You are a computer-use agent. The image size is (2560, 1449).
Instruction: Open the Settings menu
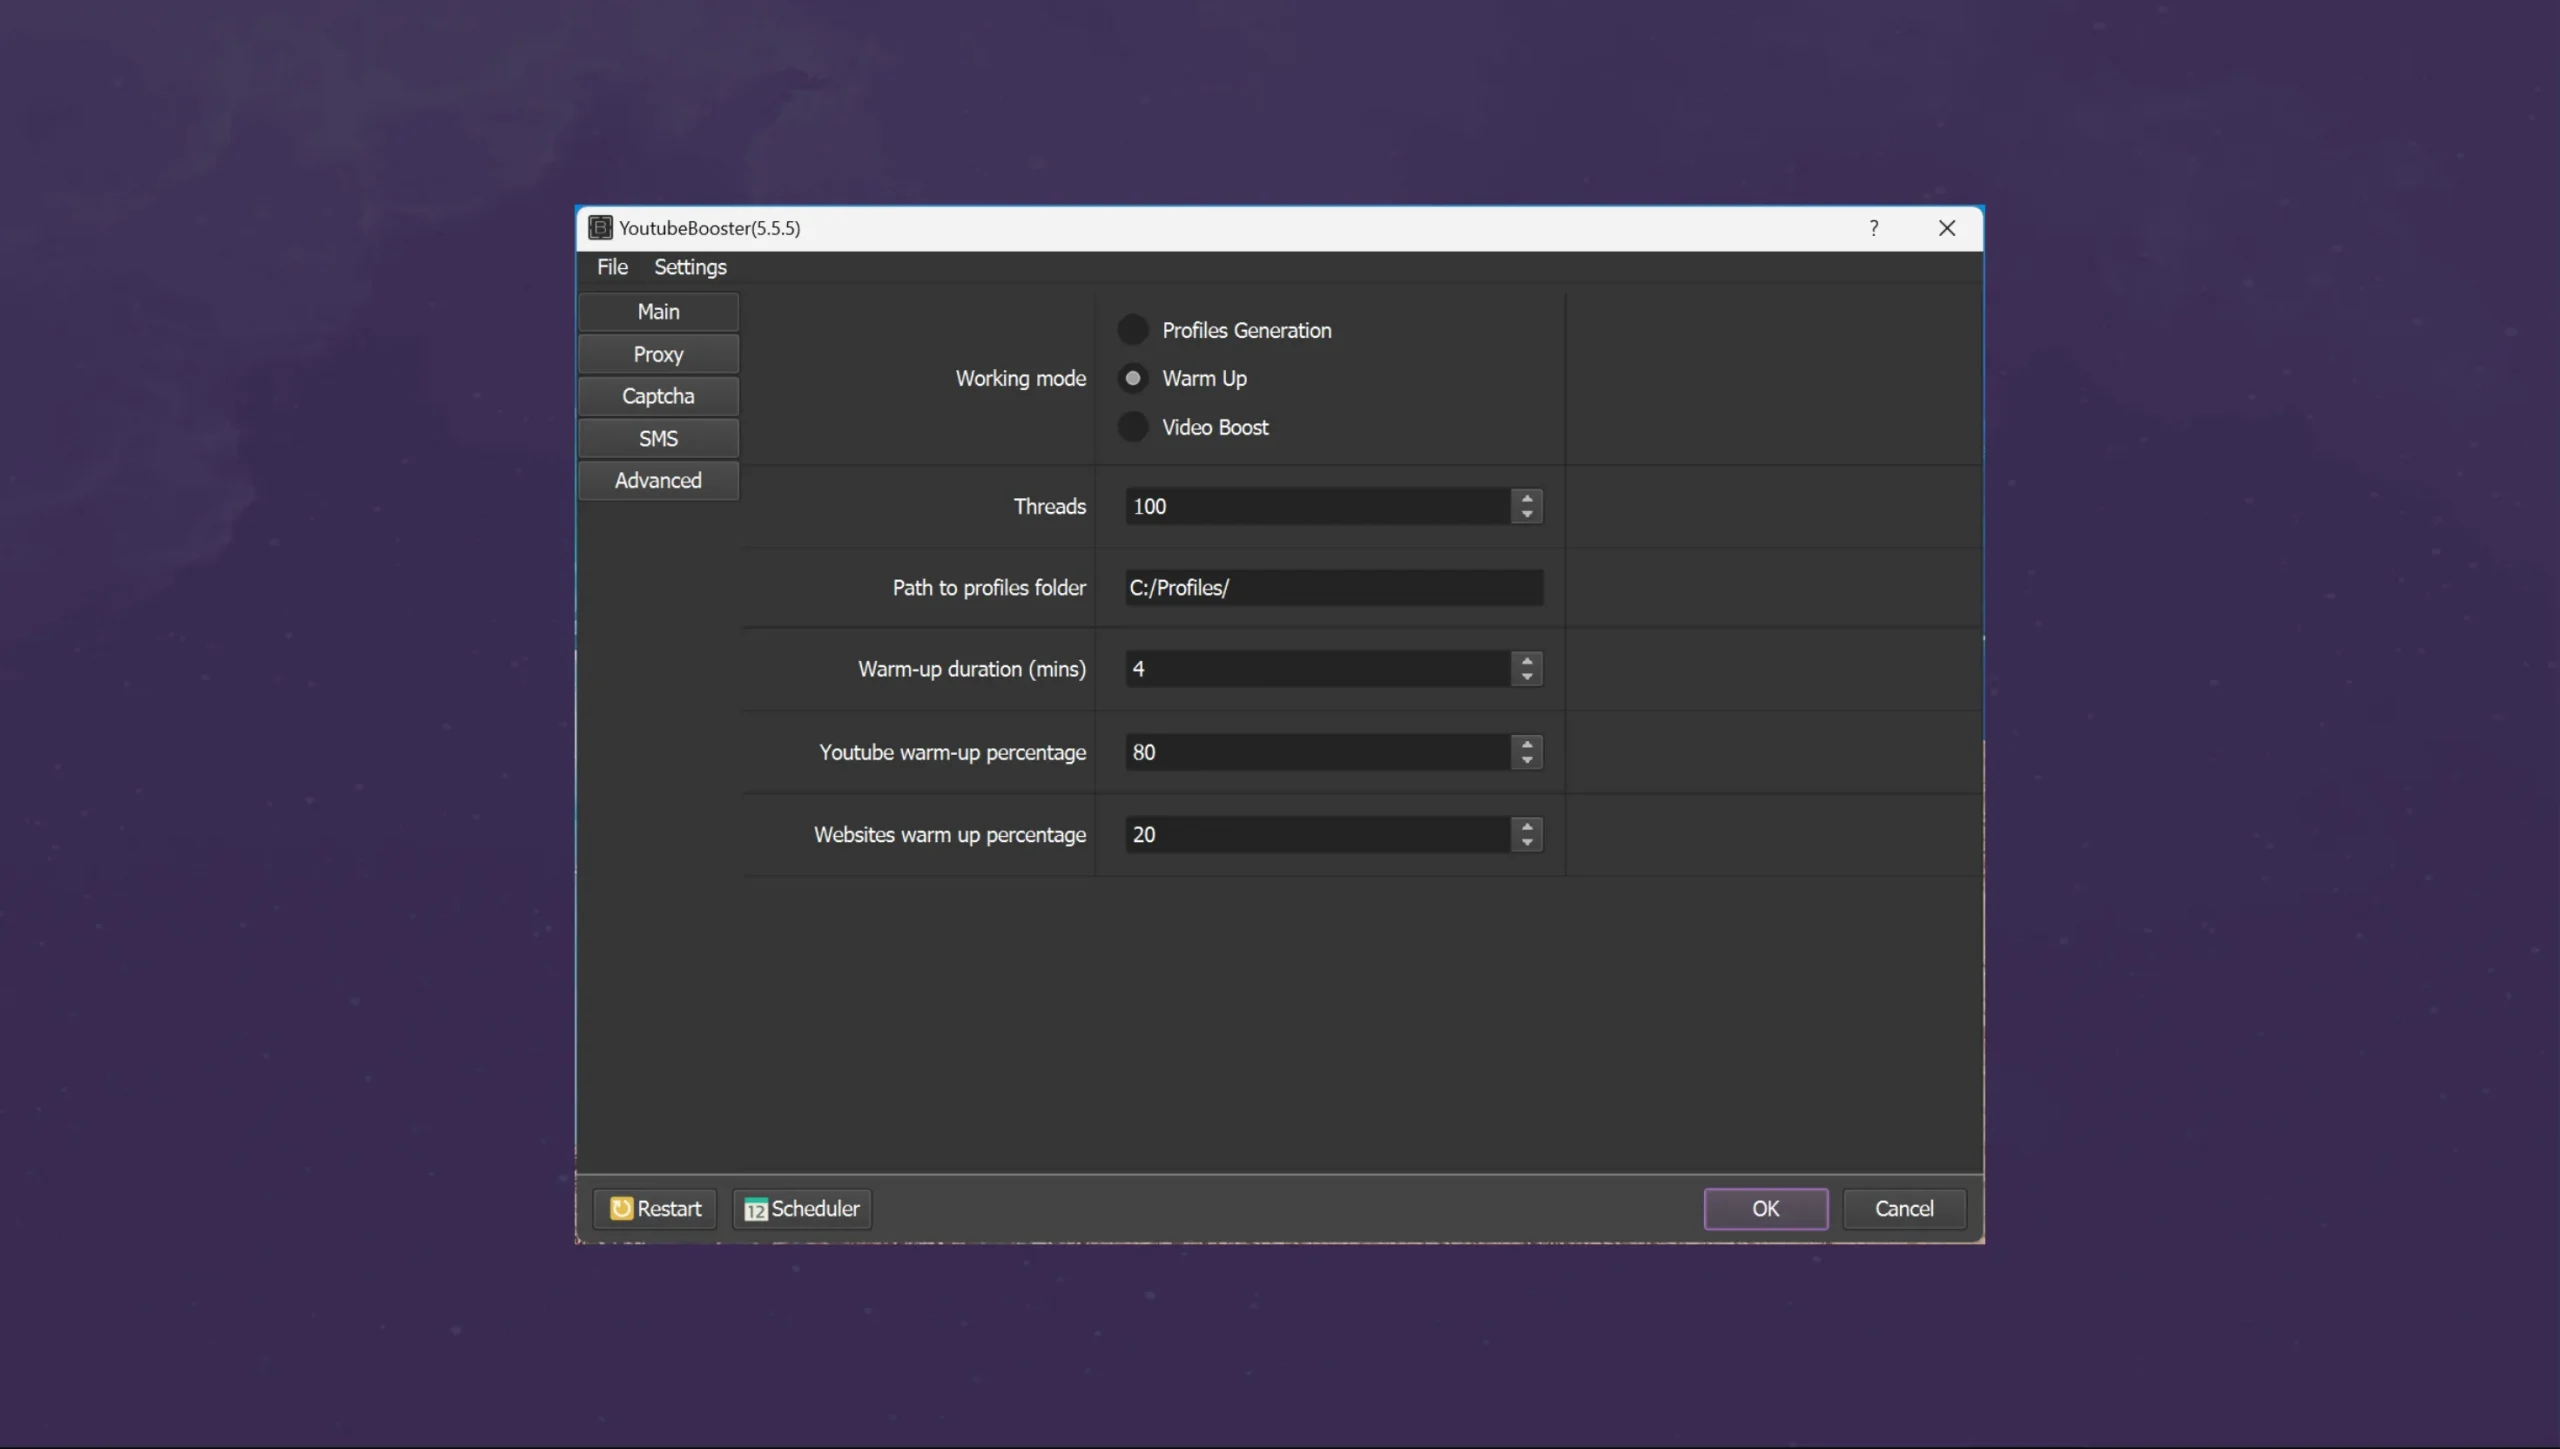(x=690, y=267)
